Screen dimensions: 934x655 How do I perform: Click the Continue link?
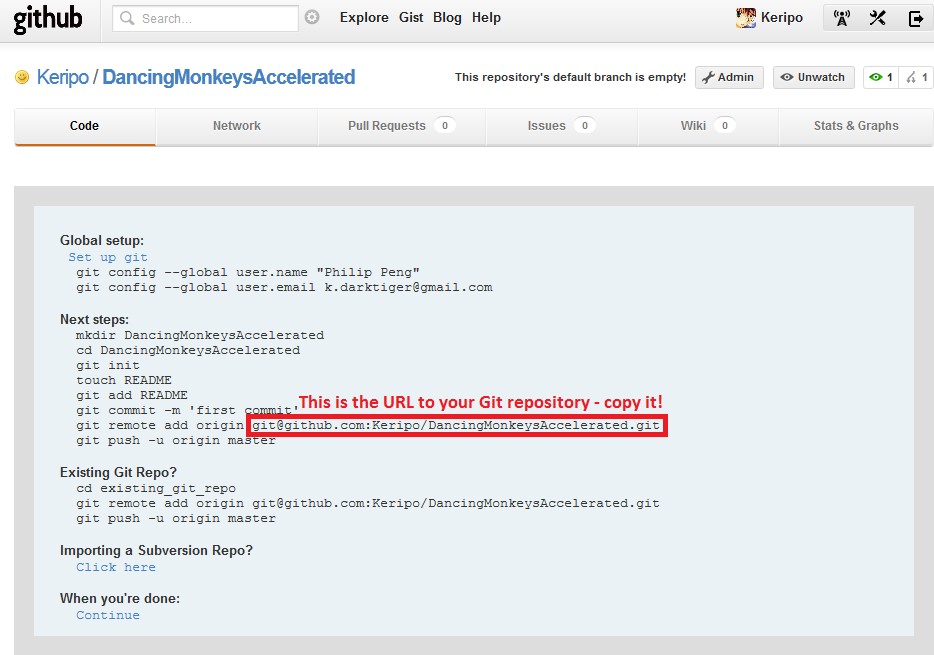108,616
